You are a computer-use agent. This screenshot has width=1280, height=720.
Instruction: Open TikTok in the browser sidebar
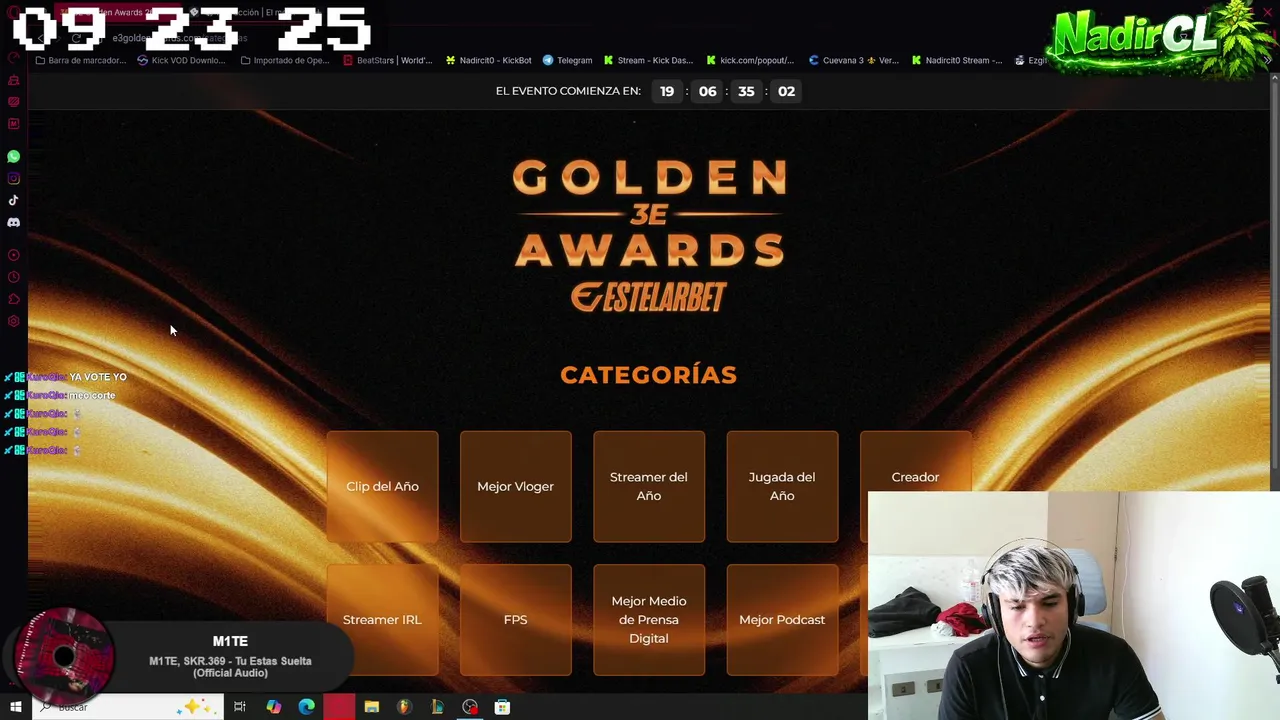pos(14,201)
